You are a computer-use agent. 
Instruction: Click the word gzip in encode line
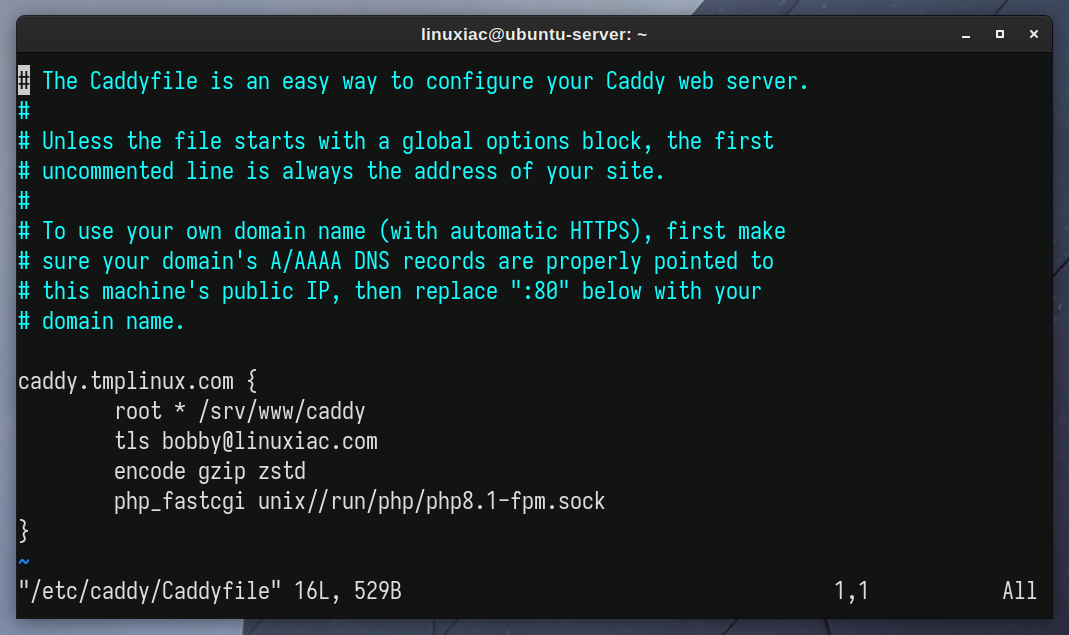(222, 472)
